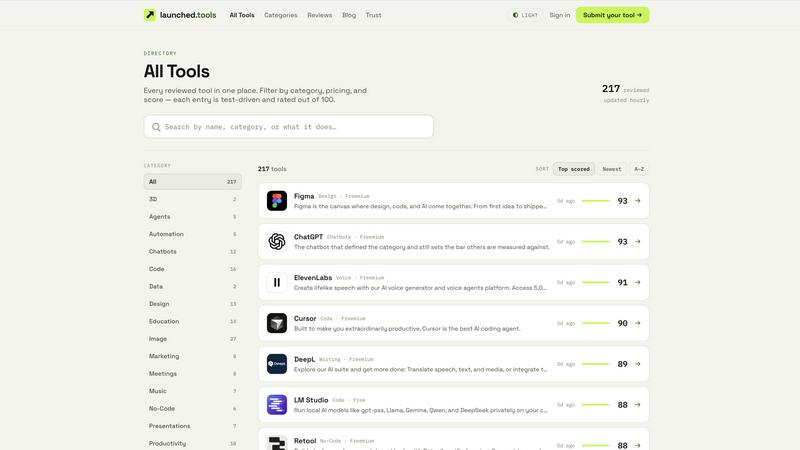The width and height of the screenshot is (800, 450).
Task: Toggle the LIGHT theme switch
Action: (x=525, y=15)
